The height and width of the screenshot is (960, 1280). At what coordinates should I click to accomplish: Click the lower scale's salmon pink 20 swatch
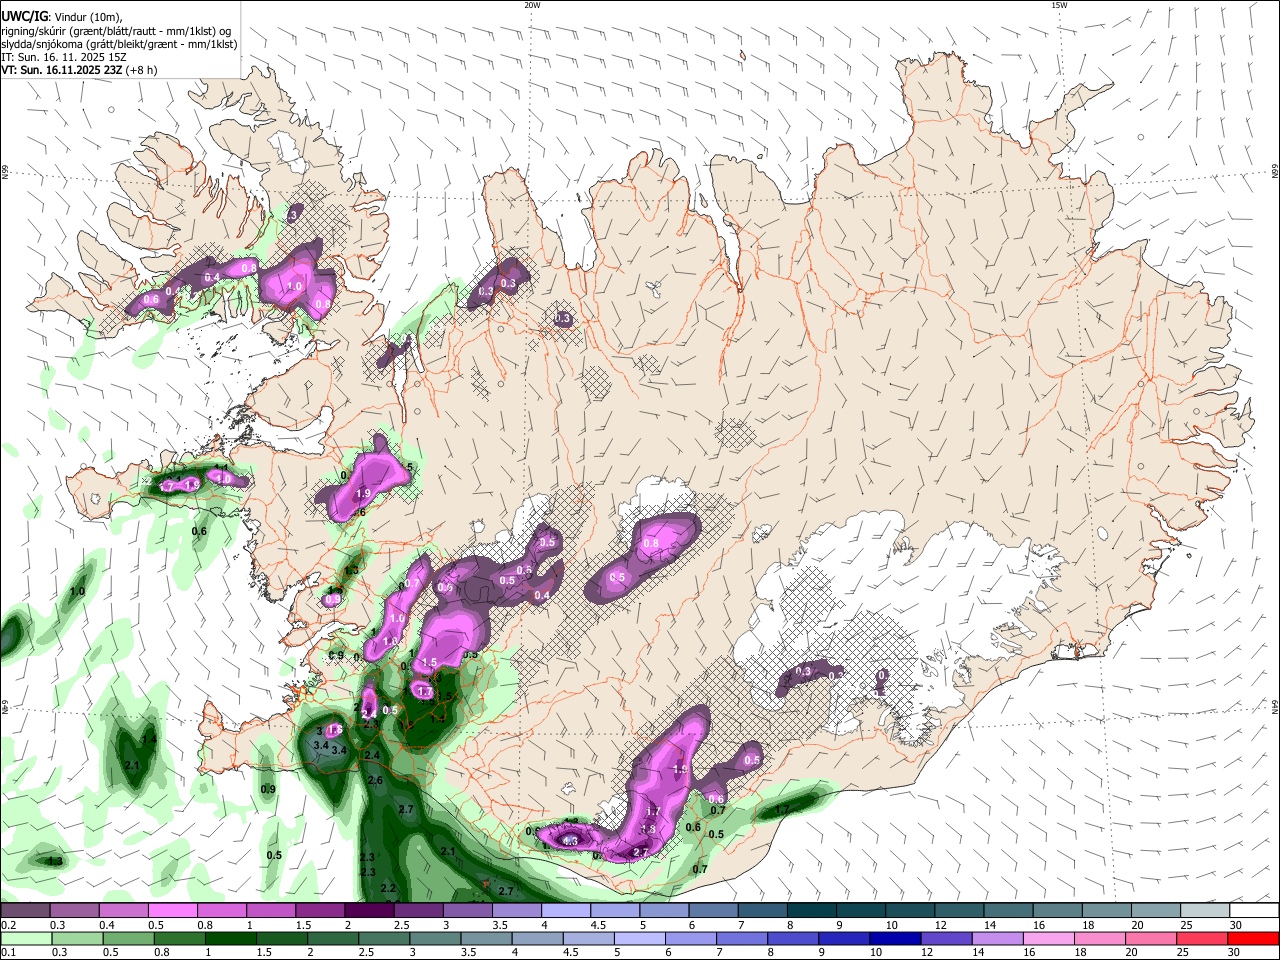(x=1151, y=939)
